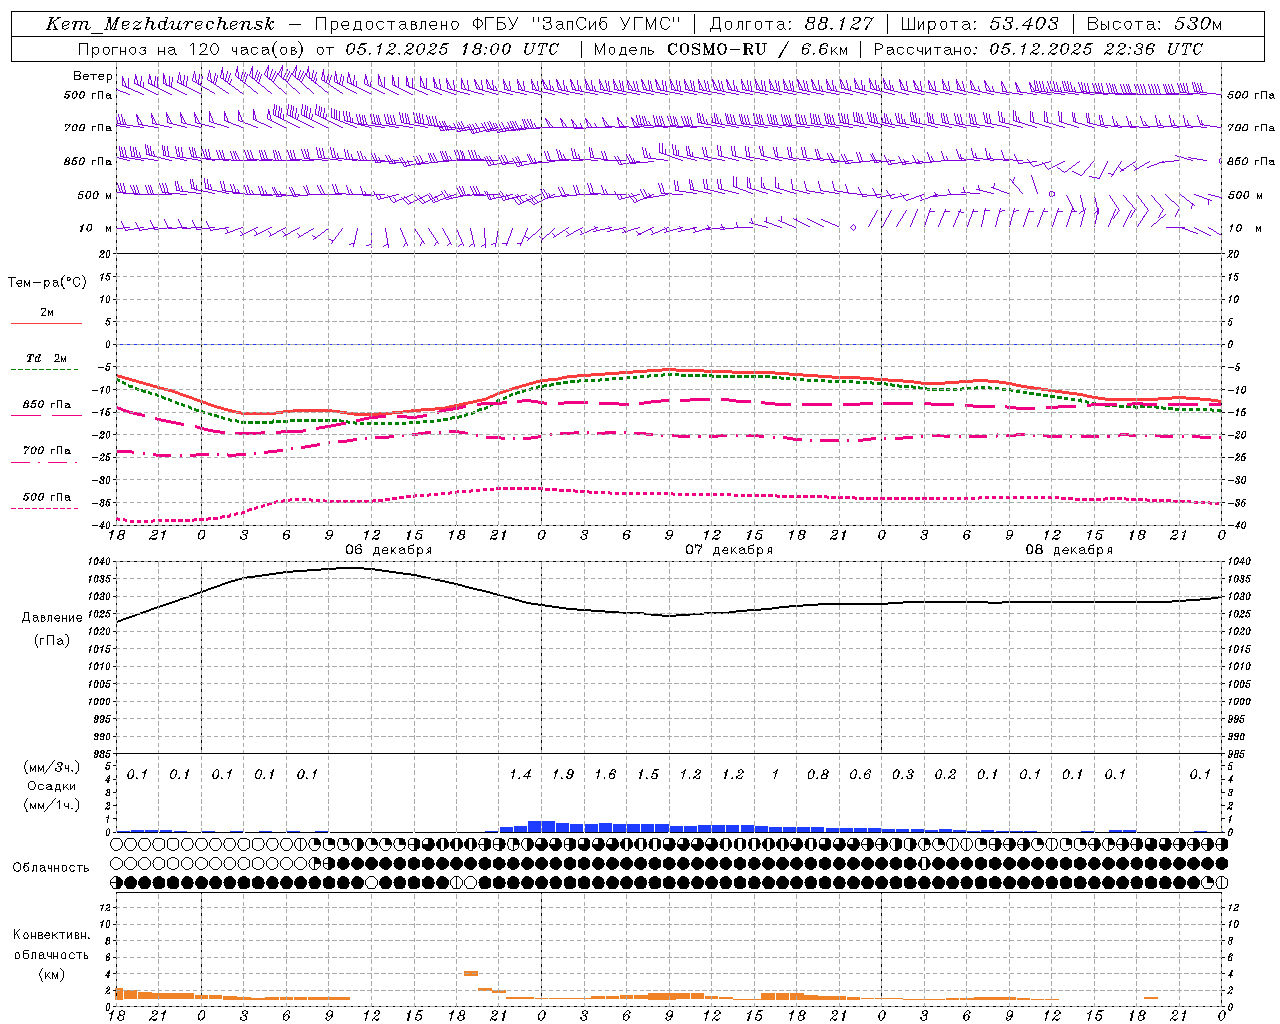Image resolution: width=1280 pixels, height=1024 pixels.
Task: Click the forecast line Прогноз на 120 часа(ов)
Action: 191,49
